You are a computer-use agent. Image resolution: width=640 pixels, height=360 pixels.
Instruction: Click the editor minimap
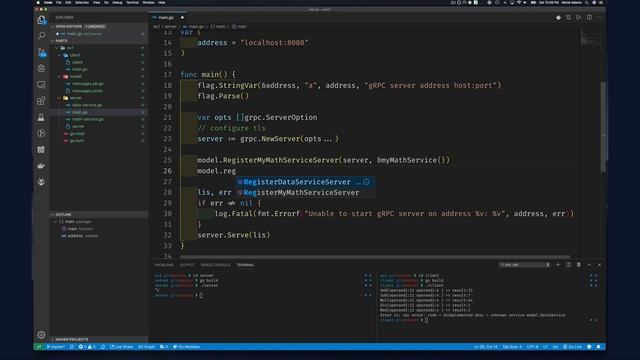(590, 38)
